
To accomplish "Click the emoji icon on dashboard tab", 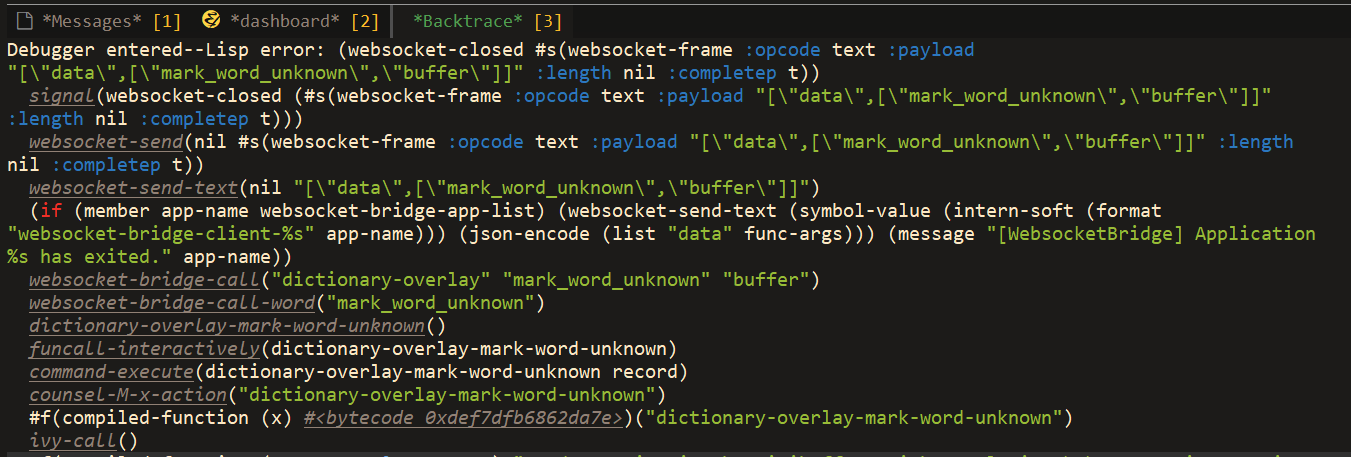I will [211, 19].
